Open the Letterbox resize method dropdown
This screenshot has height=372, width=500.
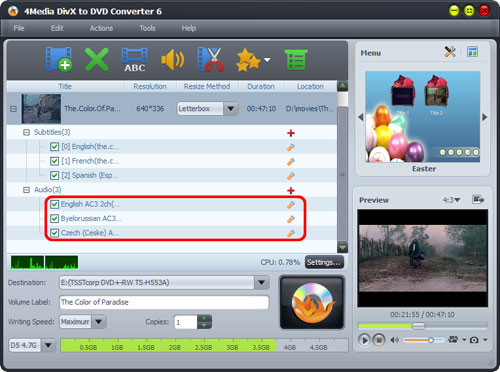coord(231,109)
